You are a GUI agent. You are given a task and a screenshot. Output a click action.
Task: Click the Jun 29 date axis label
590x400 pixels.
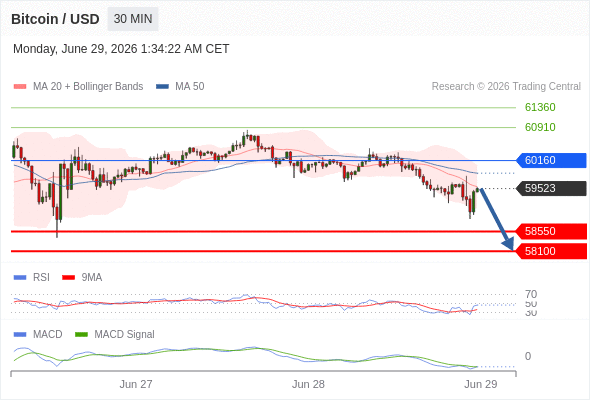pyautogui.click(x=481, y=384)
